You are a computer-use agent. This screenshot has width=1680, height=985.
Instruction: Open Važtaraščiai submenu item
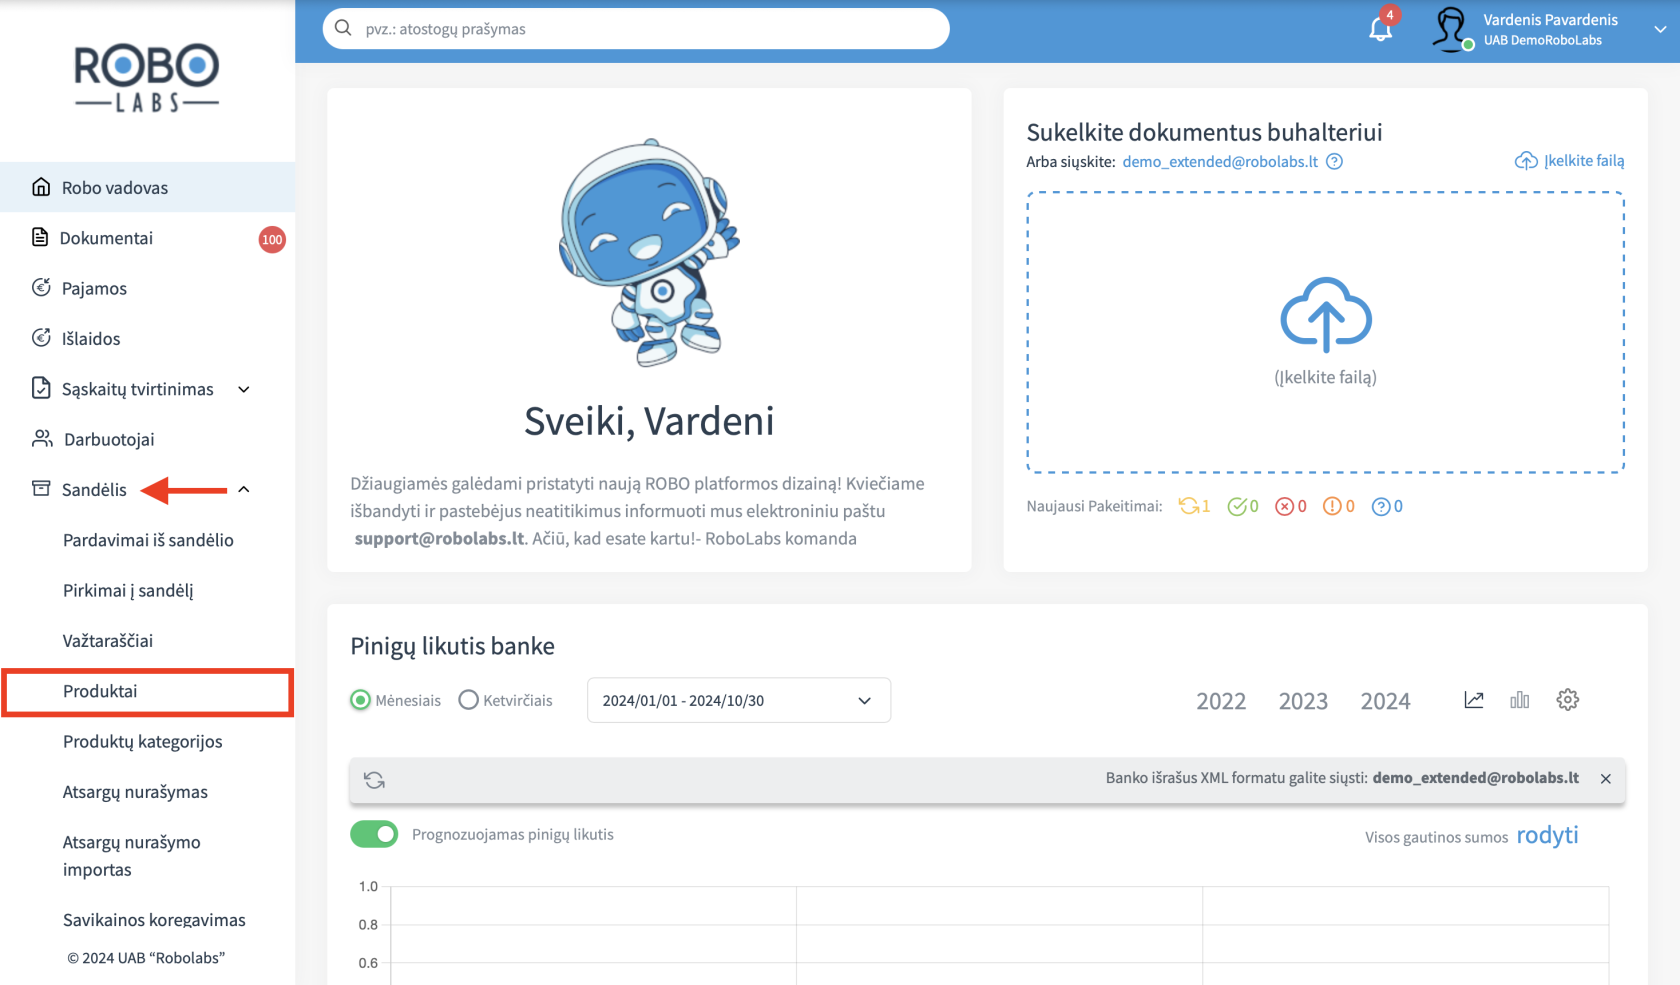pyautogui.click(x=108, y=640)
